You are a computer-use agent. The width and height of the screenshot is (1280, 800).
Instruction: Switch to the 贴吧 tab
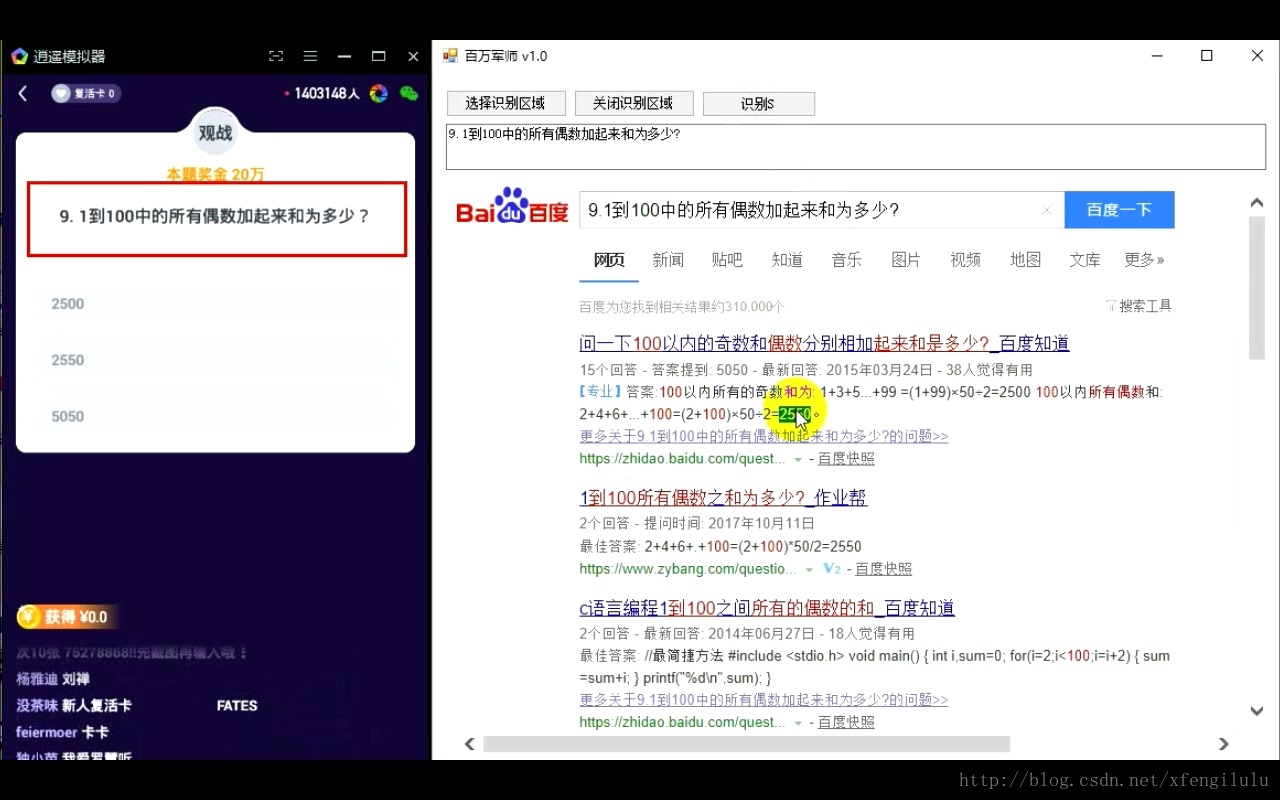click(727, 260)
